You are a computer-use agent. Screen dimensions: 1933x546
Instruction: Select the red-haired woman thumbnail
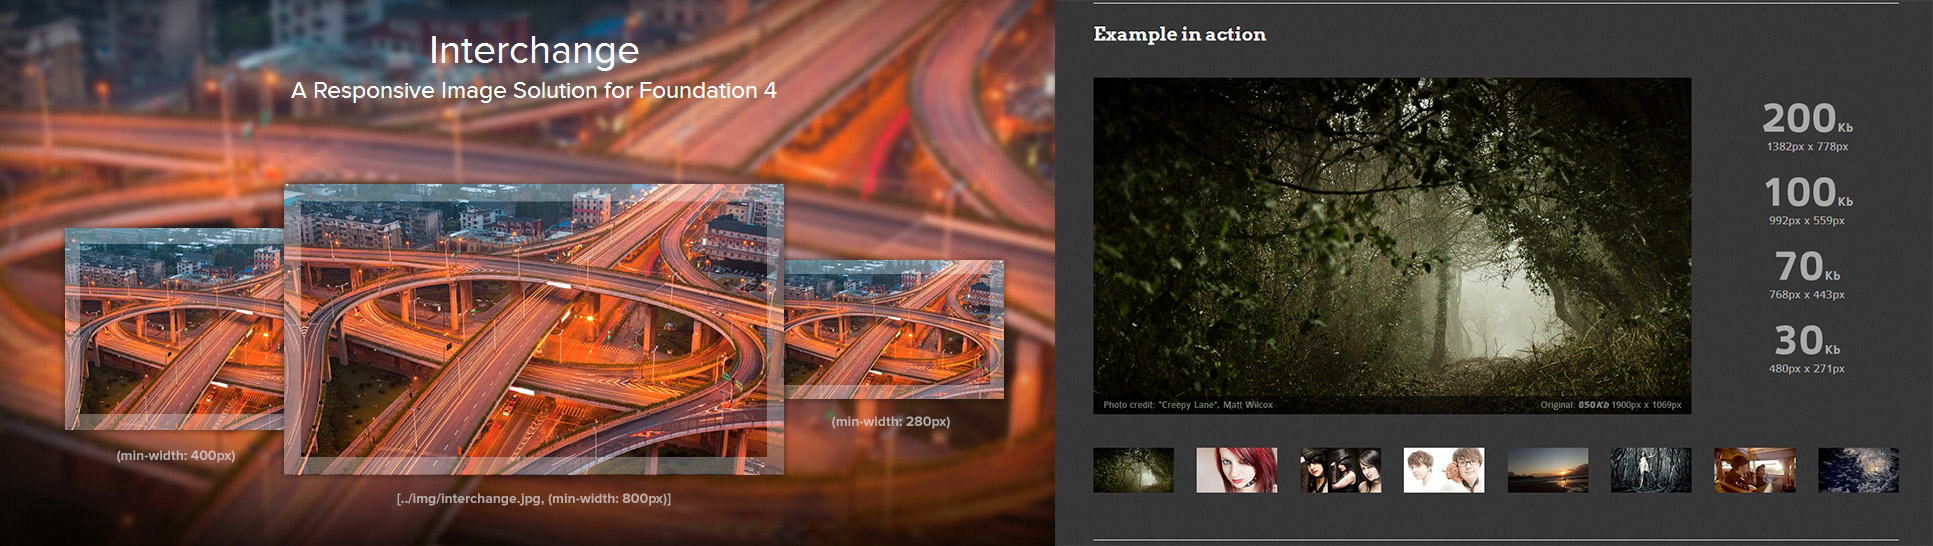pos(1237,470)
